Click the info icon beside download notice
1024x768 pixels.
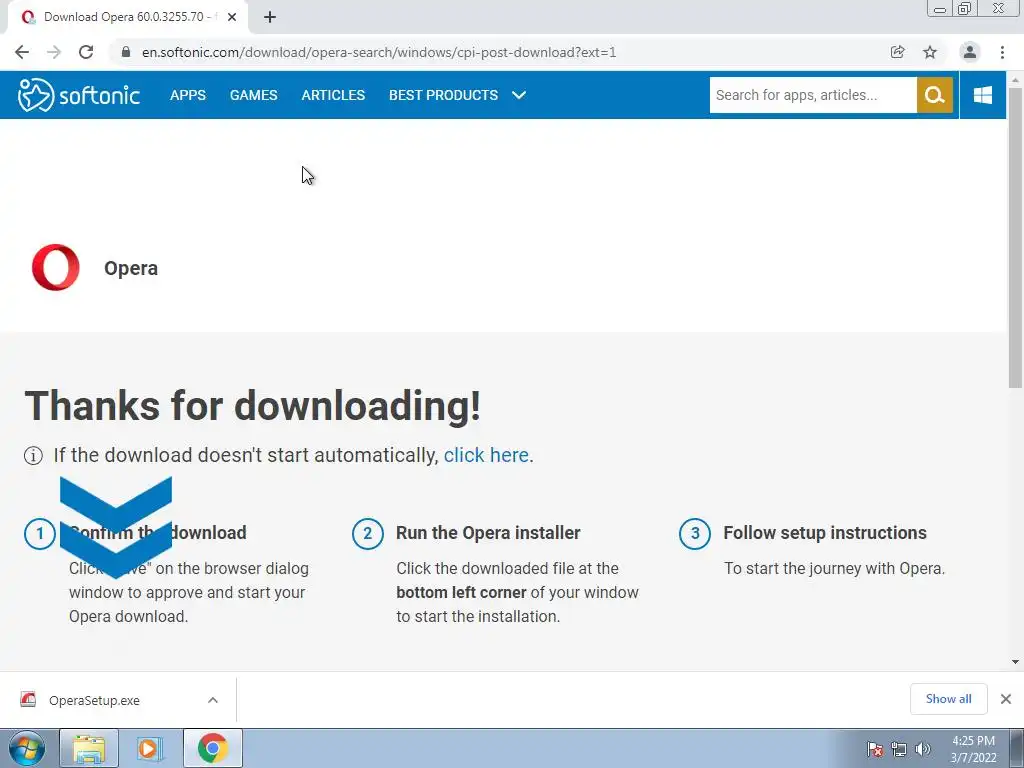point(33,456)
